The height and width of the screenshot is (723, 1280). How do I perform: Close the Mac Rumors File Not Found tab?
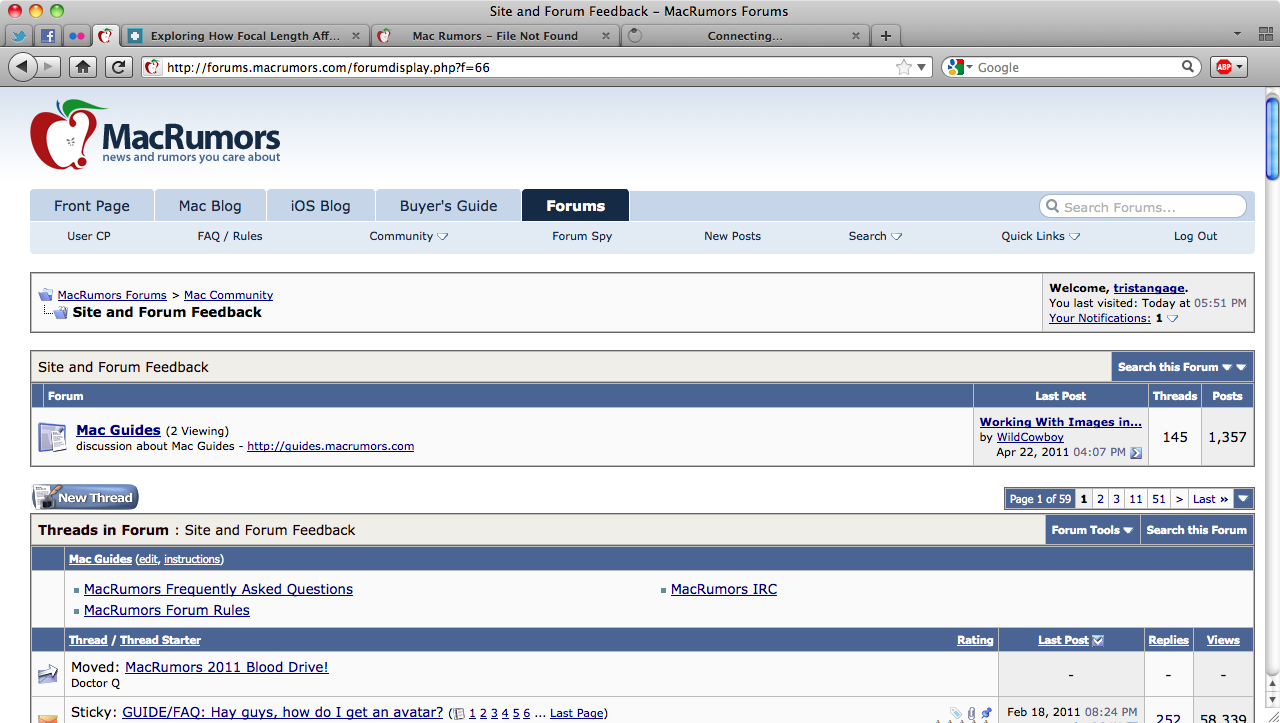(606, 36)
